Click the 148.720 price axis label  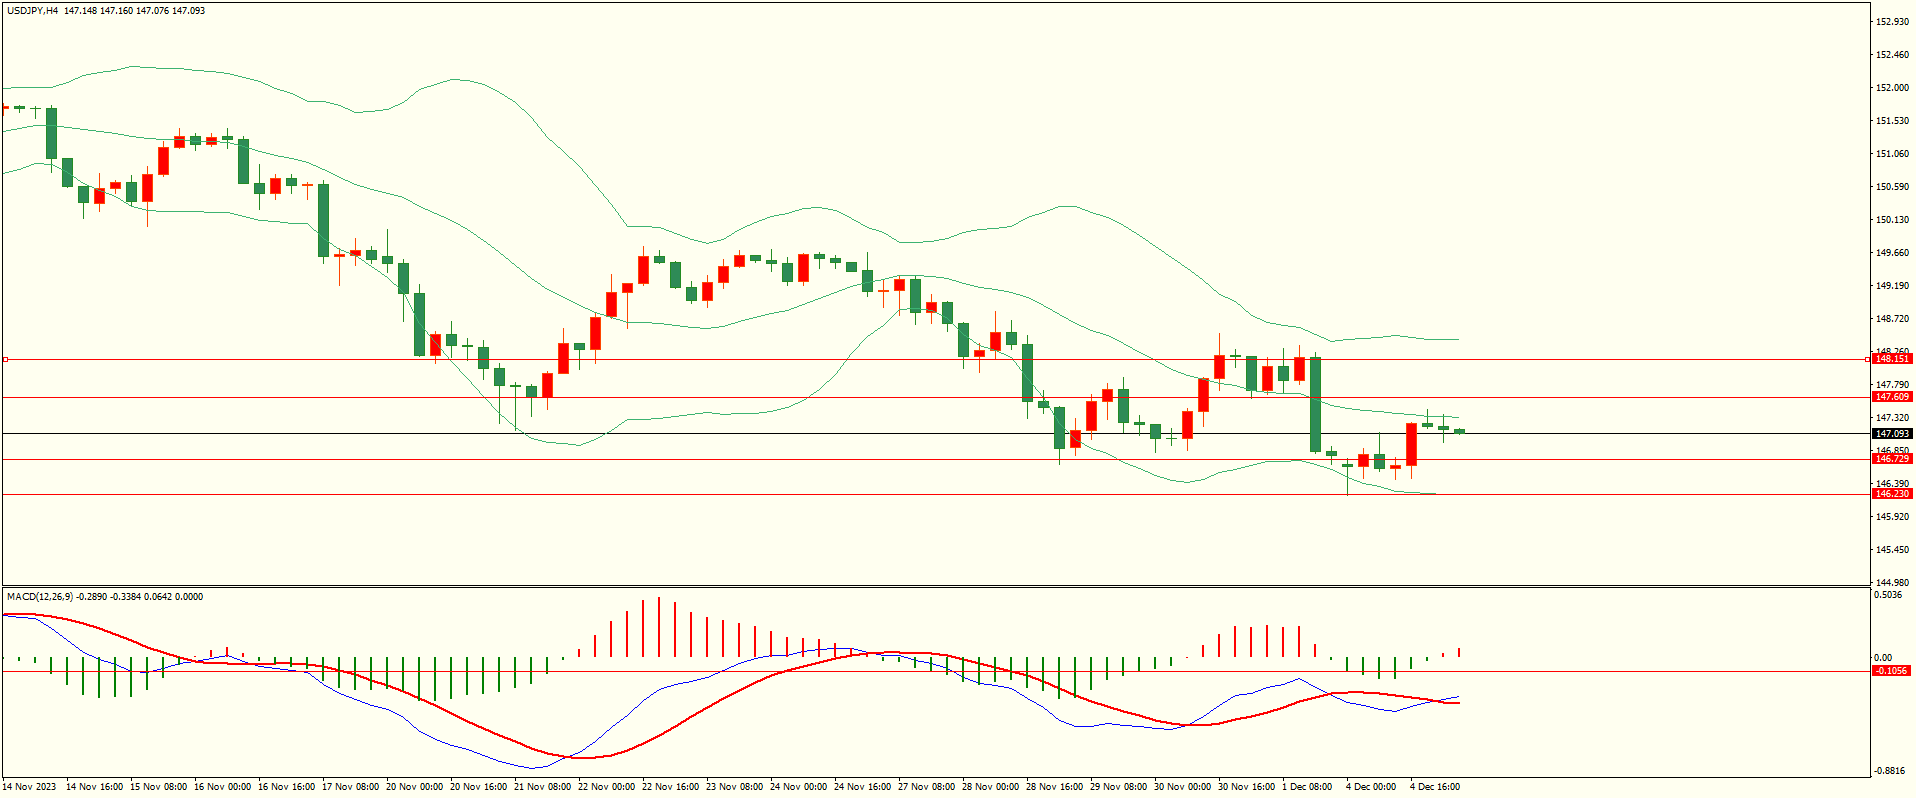click(1892, 319)
